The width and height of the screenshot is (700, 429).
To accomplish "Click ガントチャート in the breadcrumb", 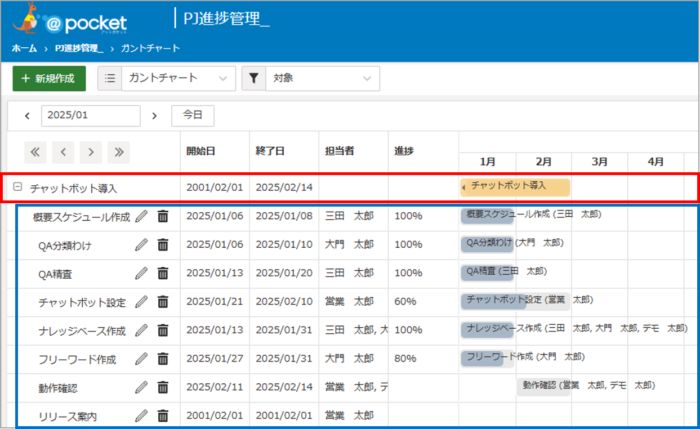I will (150, 48).
